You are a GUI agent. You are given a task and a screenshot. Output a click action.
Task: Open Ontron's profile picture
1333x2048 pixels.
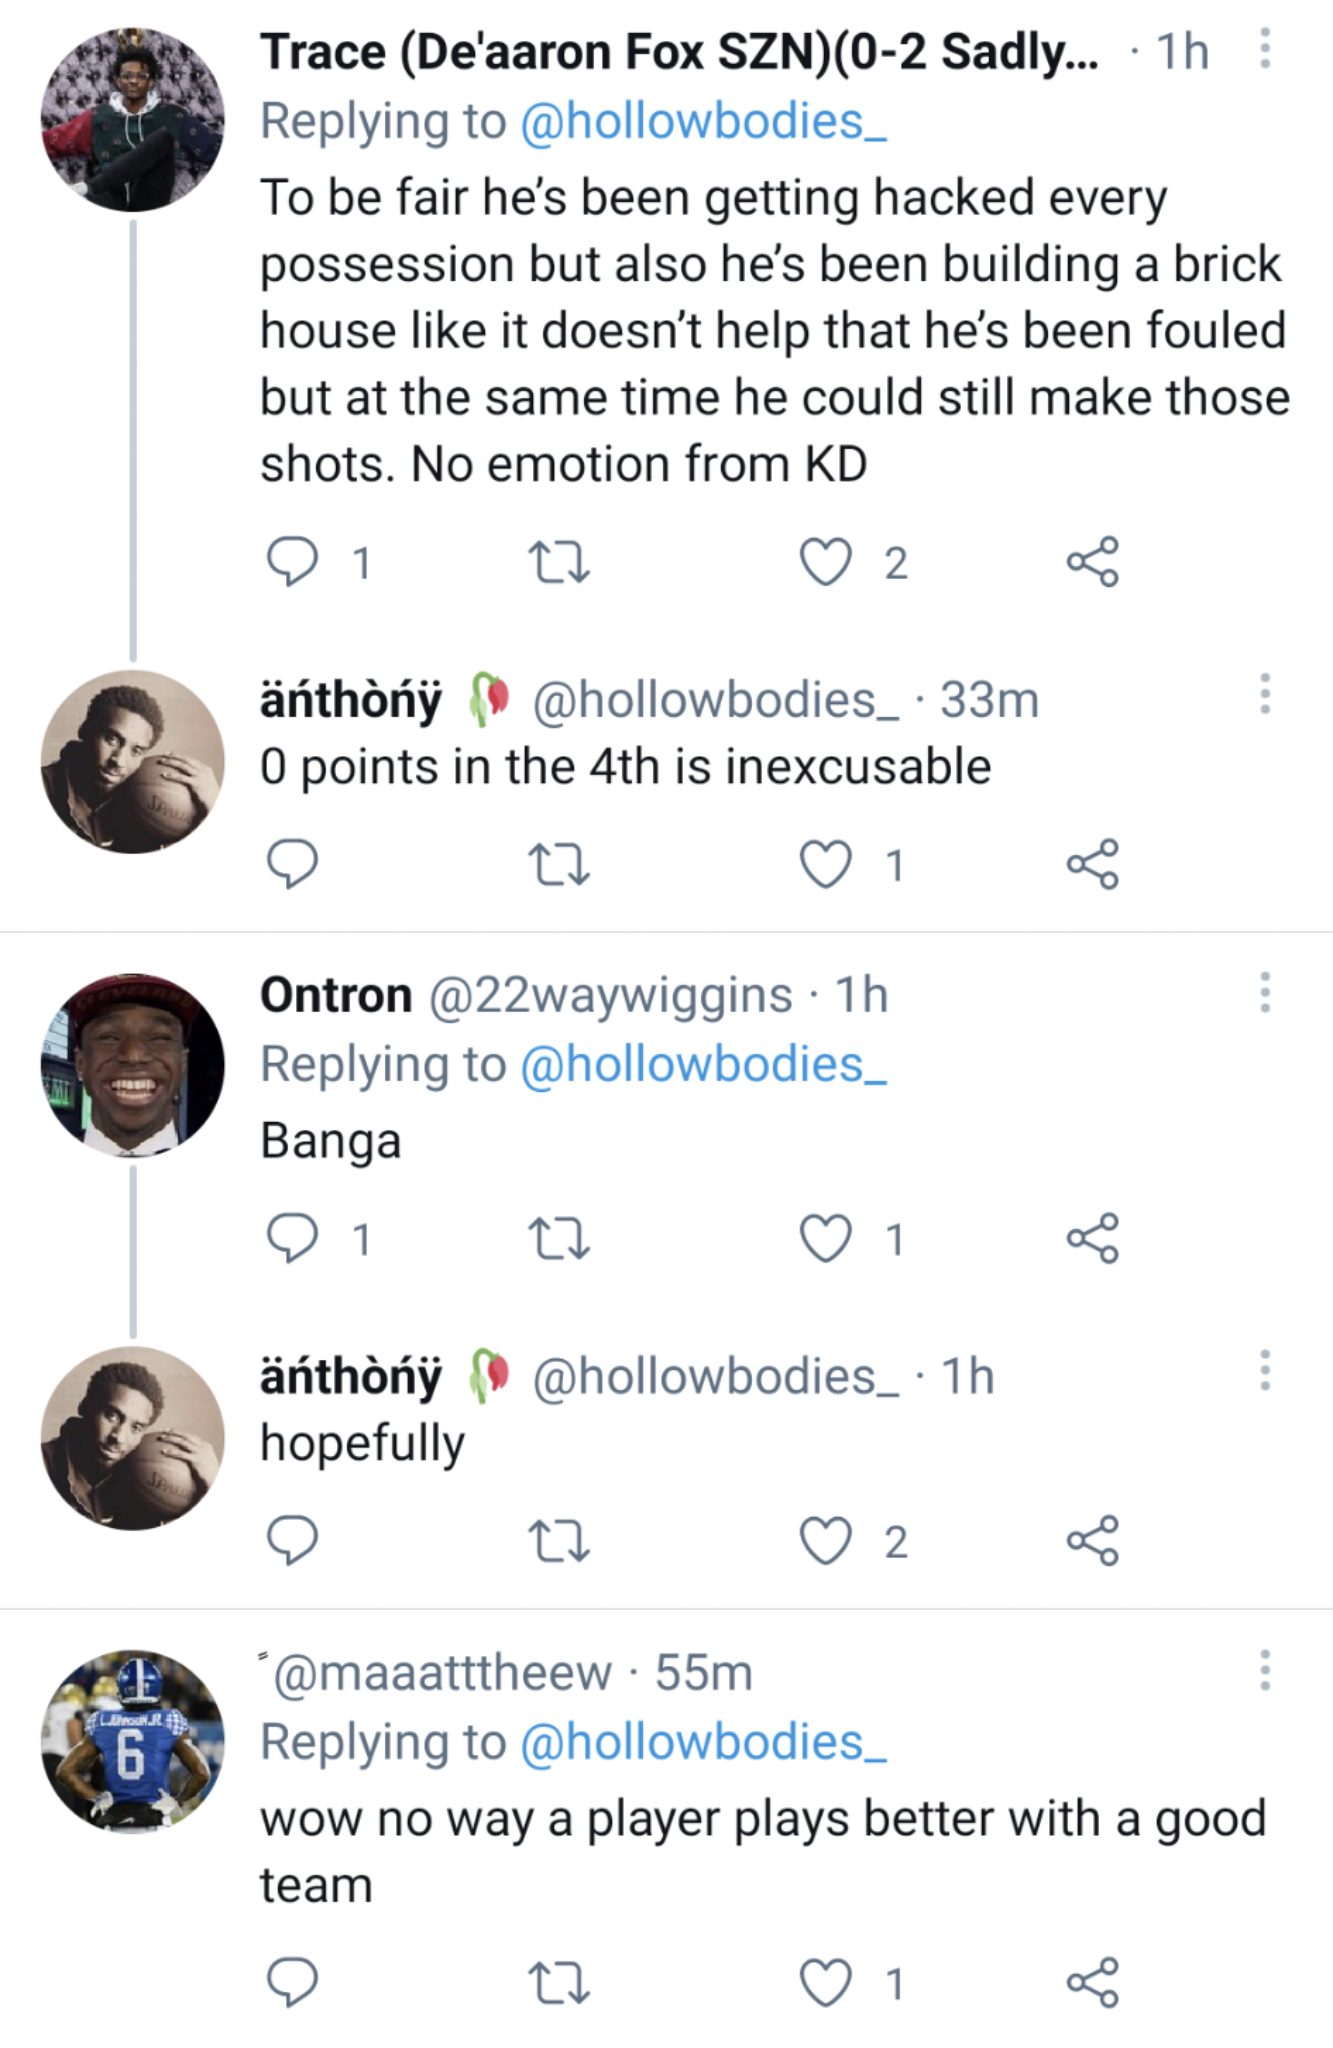click(132, 1064)
